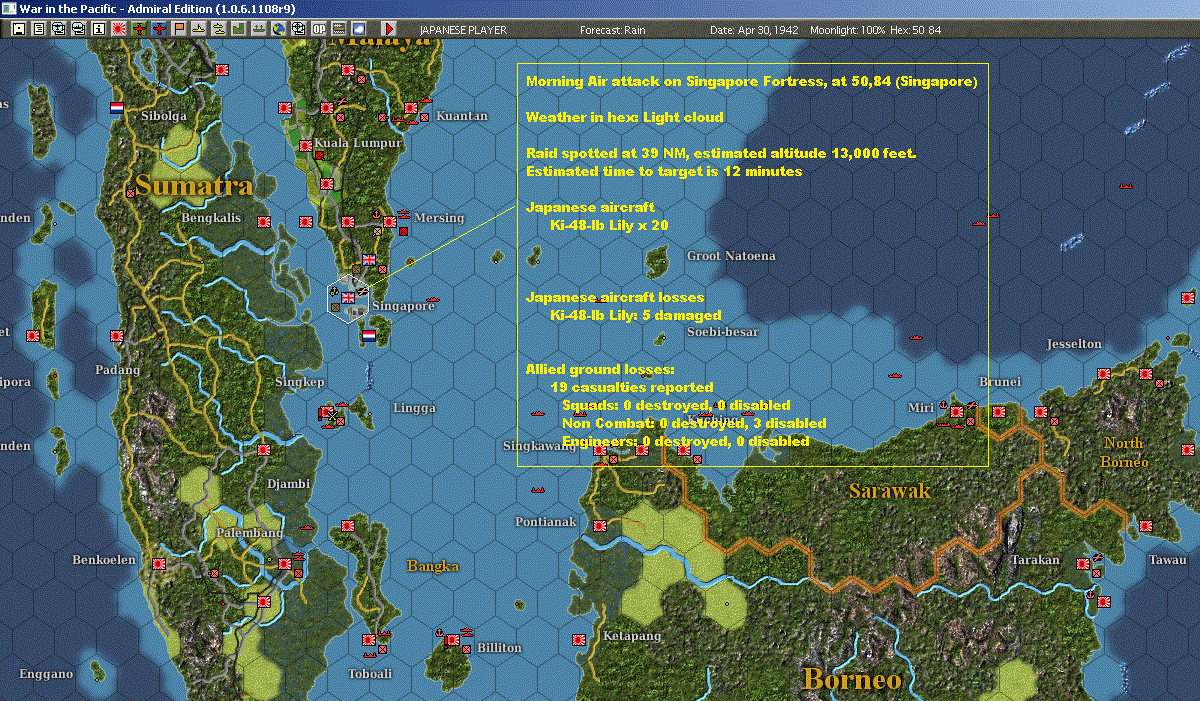This screenshot has height=701, width=1200.
Task: Click the 'Borneo' island label
Action: click(852, 679)
